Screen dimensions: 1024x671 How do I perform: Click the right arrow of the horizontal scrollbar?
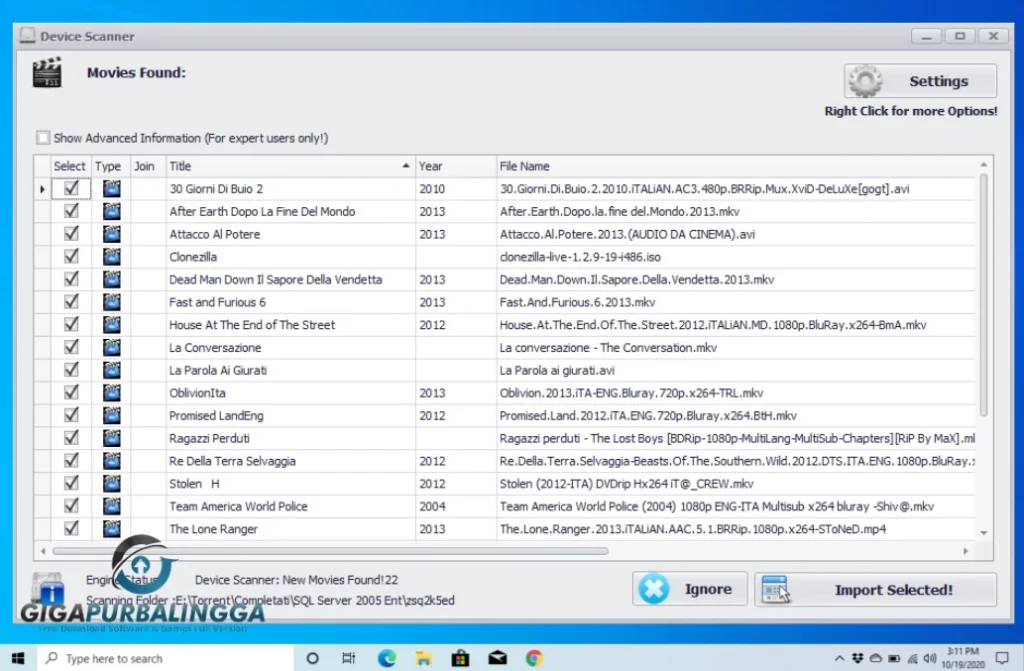pyautogui.click(x=965, y=550)
